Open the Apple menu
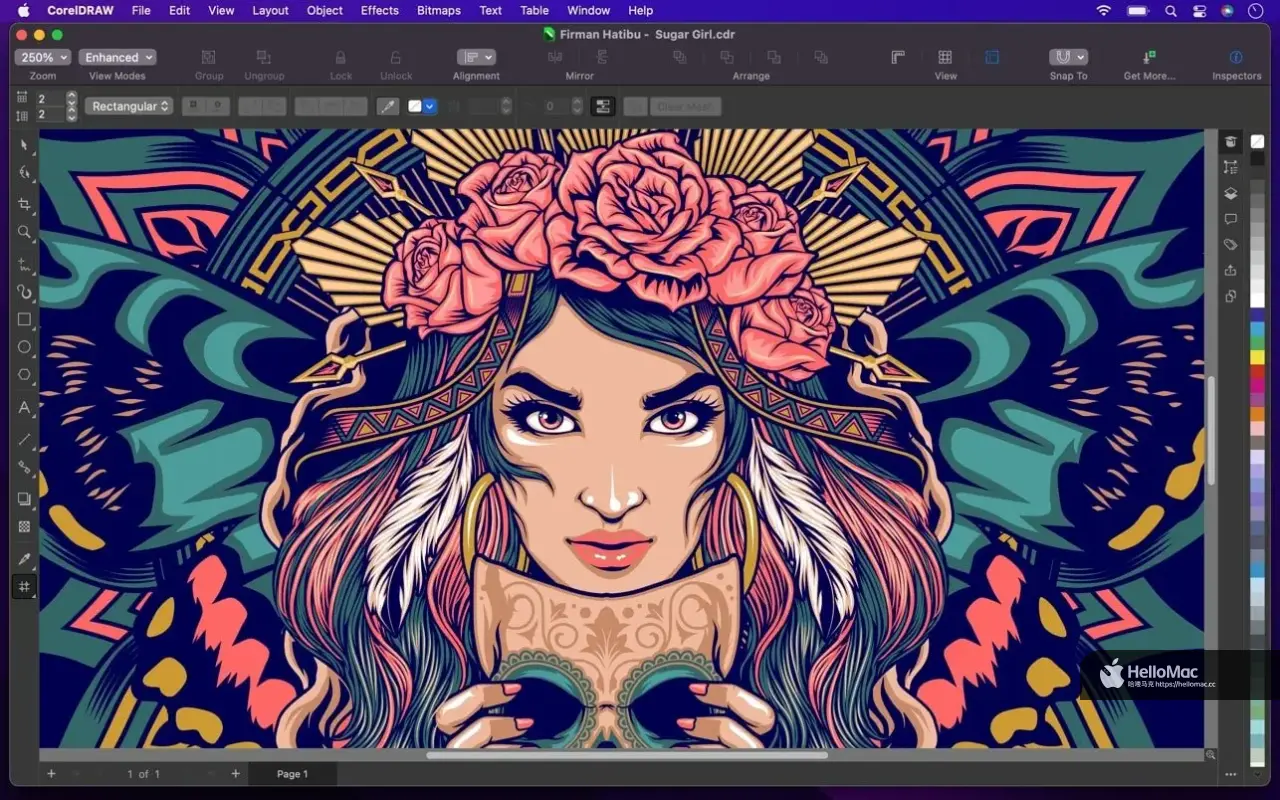This screenshot has width=1280, height=800. (x=24, y=10)
